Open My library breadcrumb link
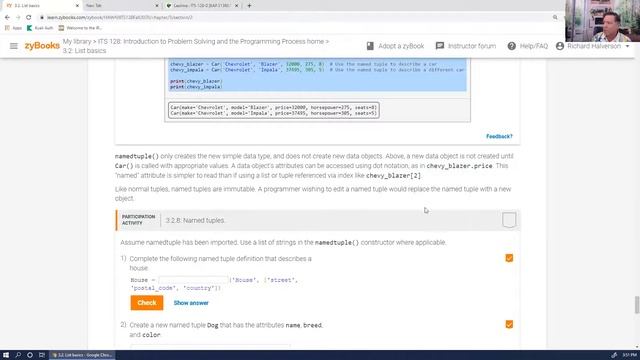 (x=77, y=42)
